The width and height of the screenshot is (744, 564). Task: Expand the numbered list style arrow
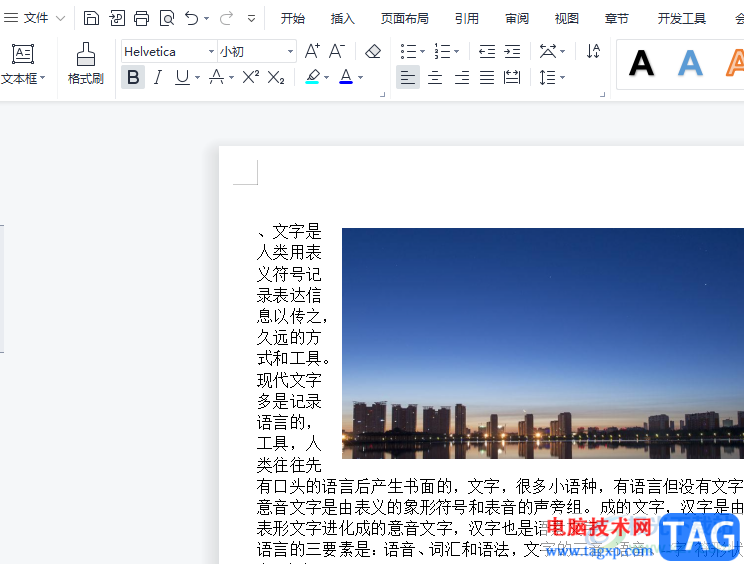456,51
